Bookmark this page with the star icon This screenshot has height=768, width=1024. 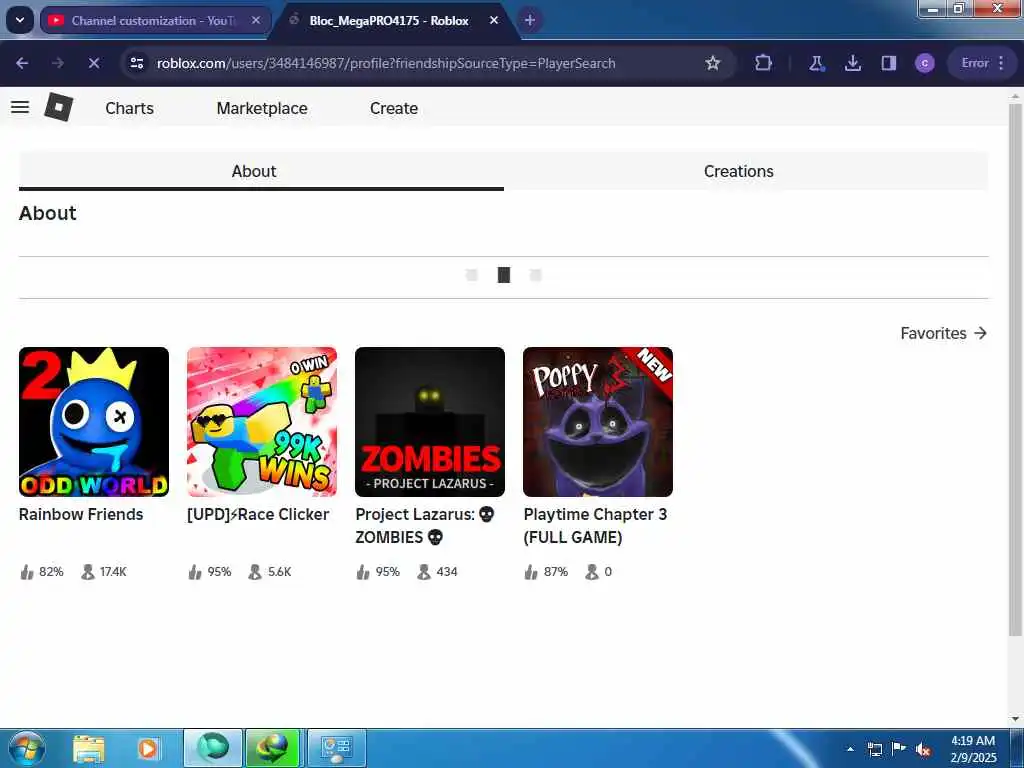(x=712, y=63)
